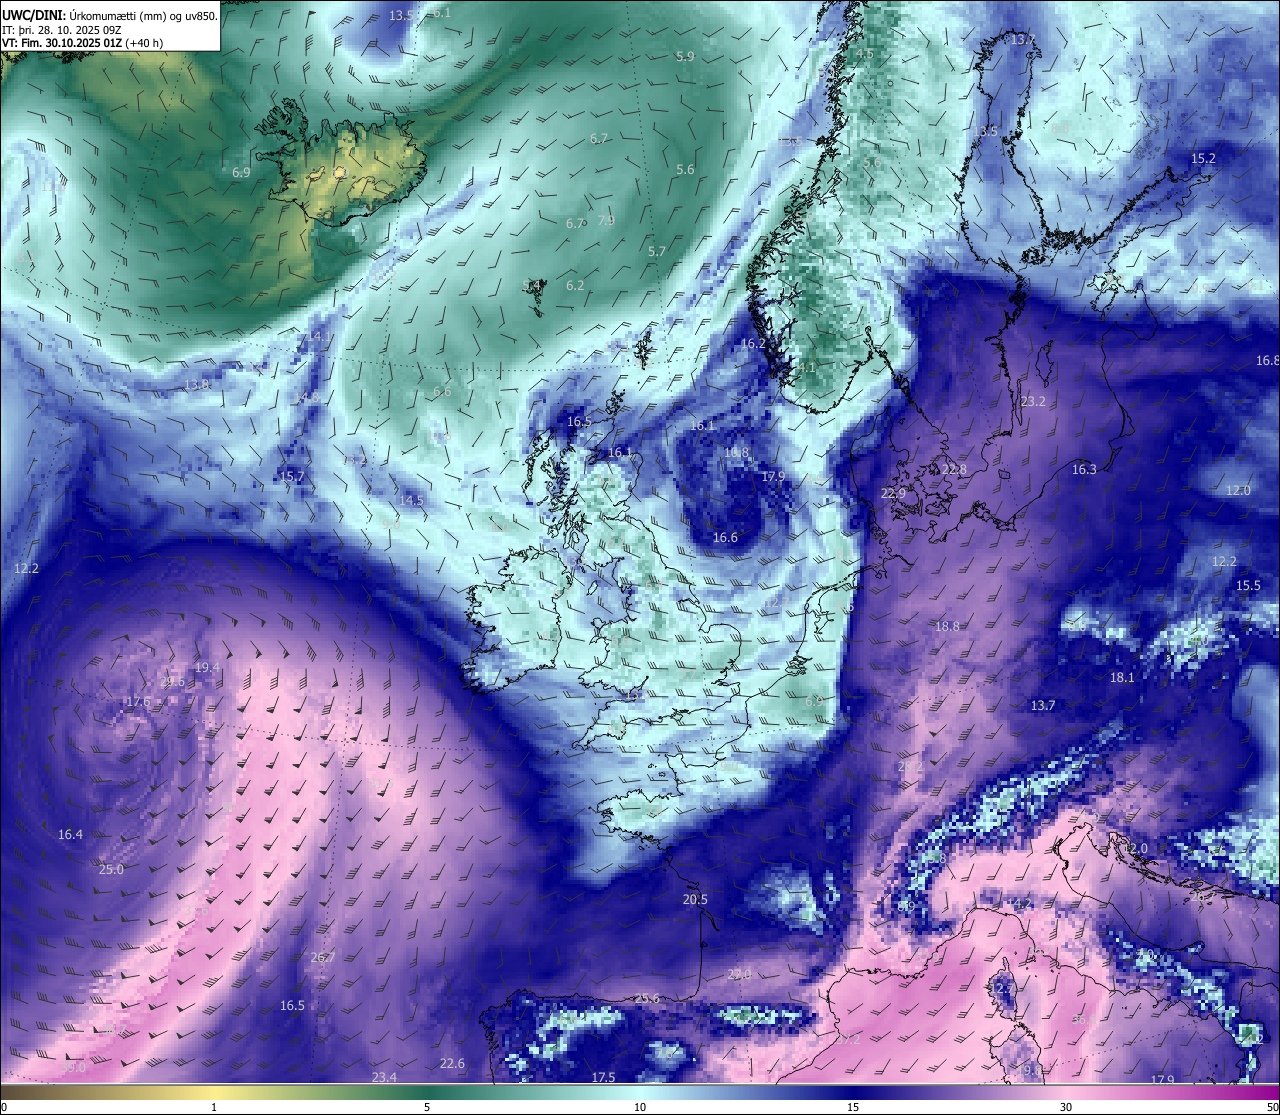
Task: Click the 15.7 value label
Action: 291,477
